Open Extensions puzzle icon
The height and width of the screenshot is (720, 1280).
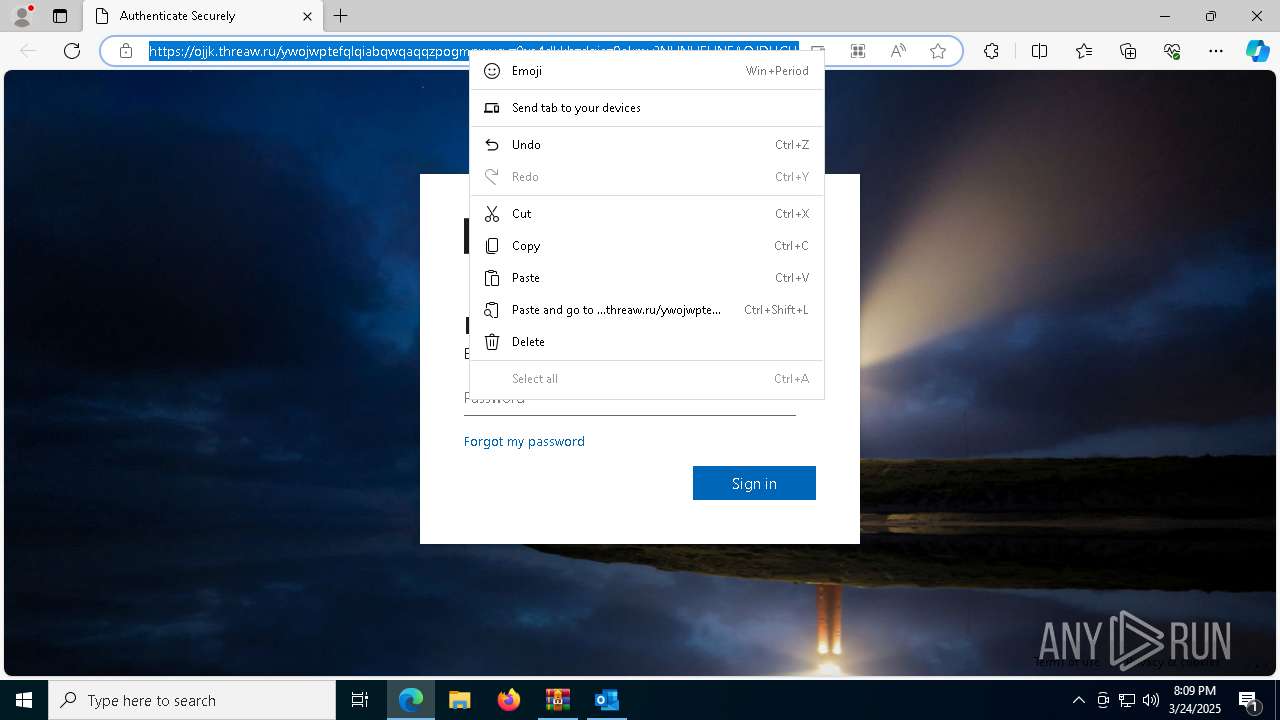click(991, 51)
